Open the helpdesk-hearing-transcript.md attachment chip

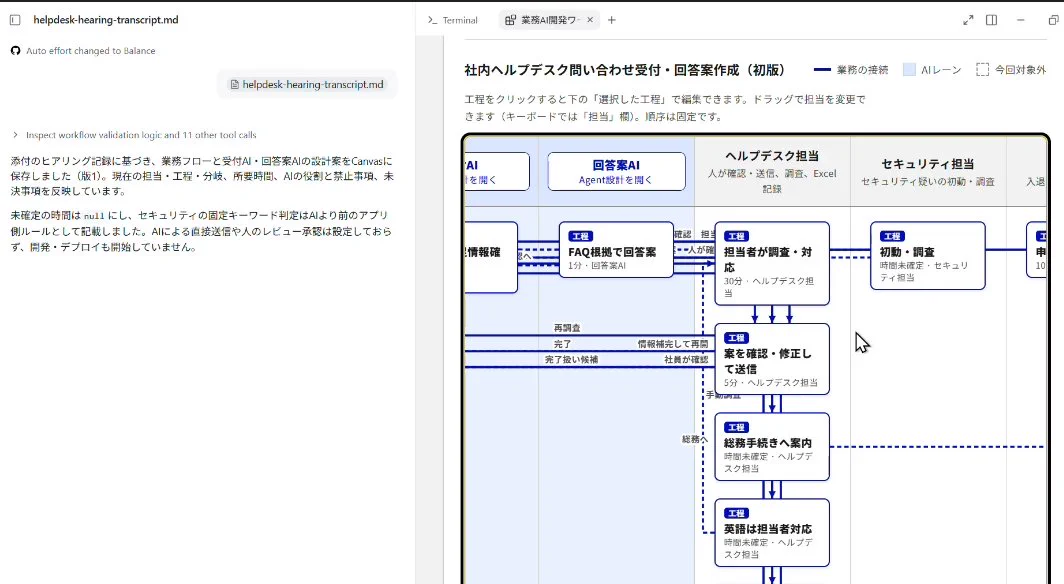pyautogui.click(x=307, y=85)
